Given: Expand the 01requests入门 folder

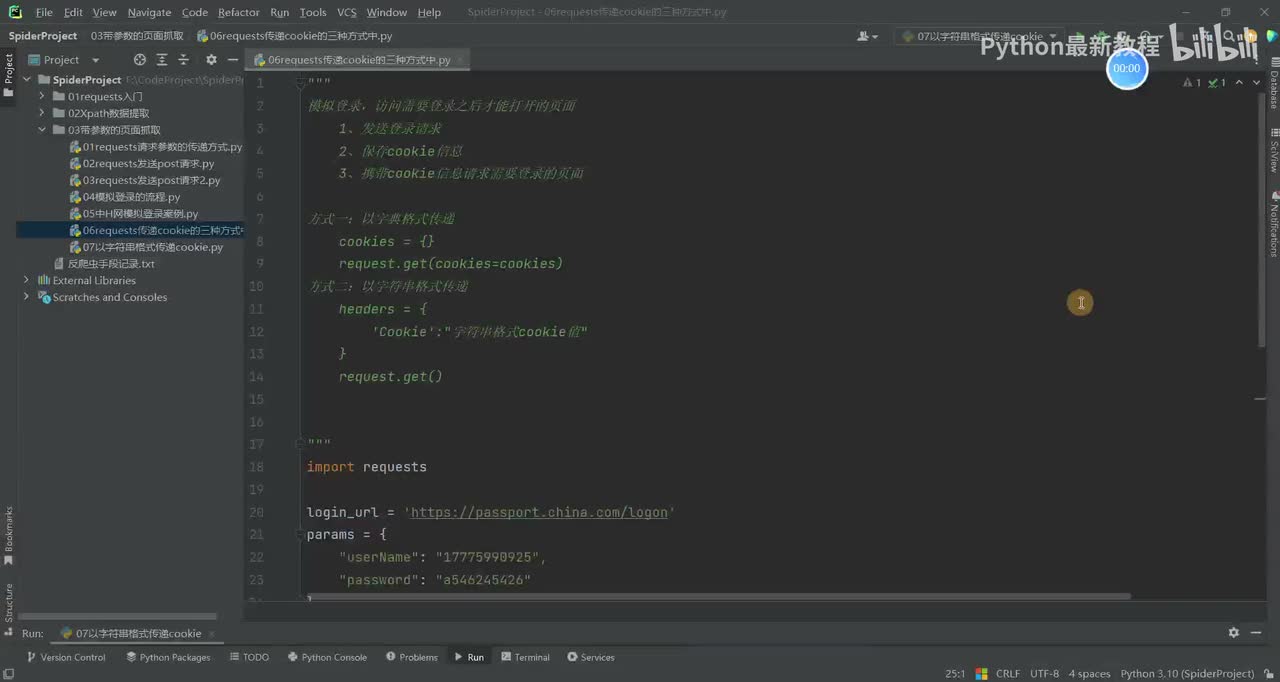Looking at the screenshot, I should pyautogui.click(x=42, y=96).
